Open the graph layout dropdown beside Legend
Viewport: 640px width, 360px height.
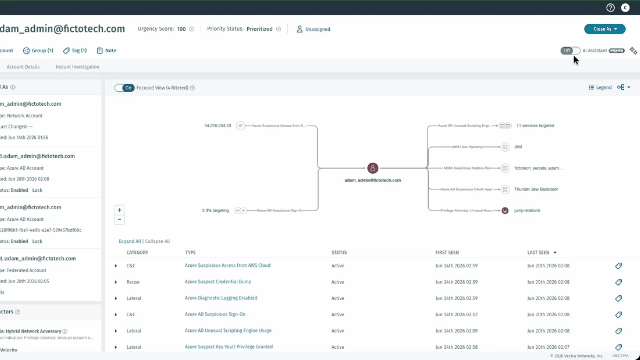click(624, 87)
